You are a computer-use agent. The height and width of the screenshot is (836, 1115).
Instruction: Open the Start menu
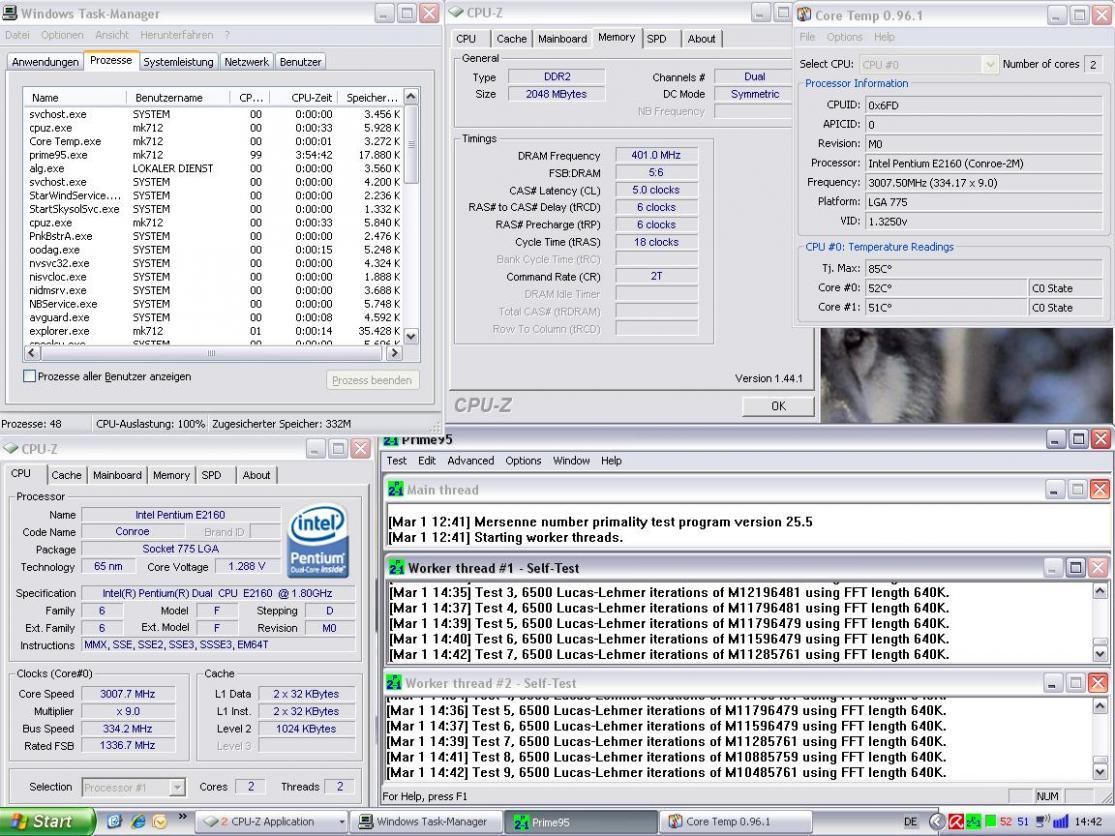click(47, 821)
